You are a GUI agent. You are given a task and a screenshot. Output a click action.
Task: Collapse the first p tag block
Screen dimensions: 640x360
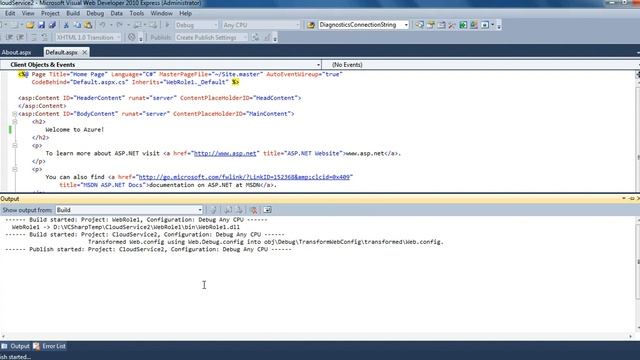15,145
